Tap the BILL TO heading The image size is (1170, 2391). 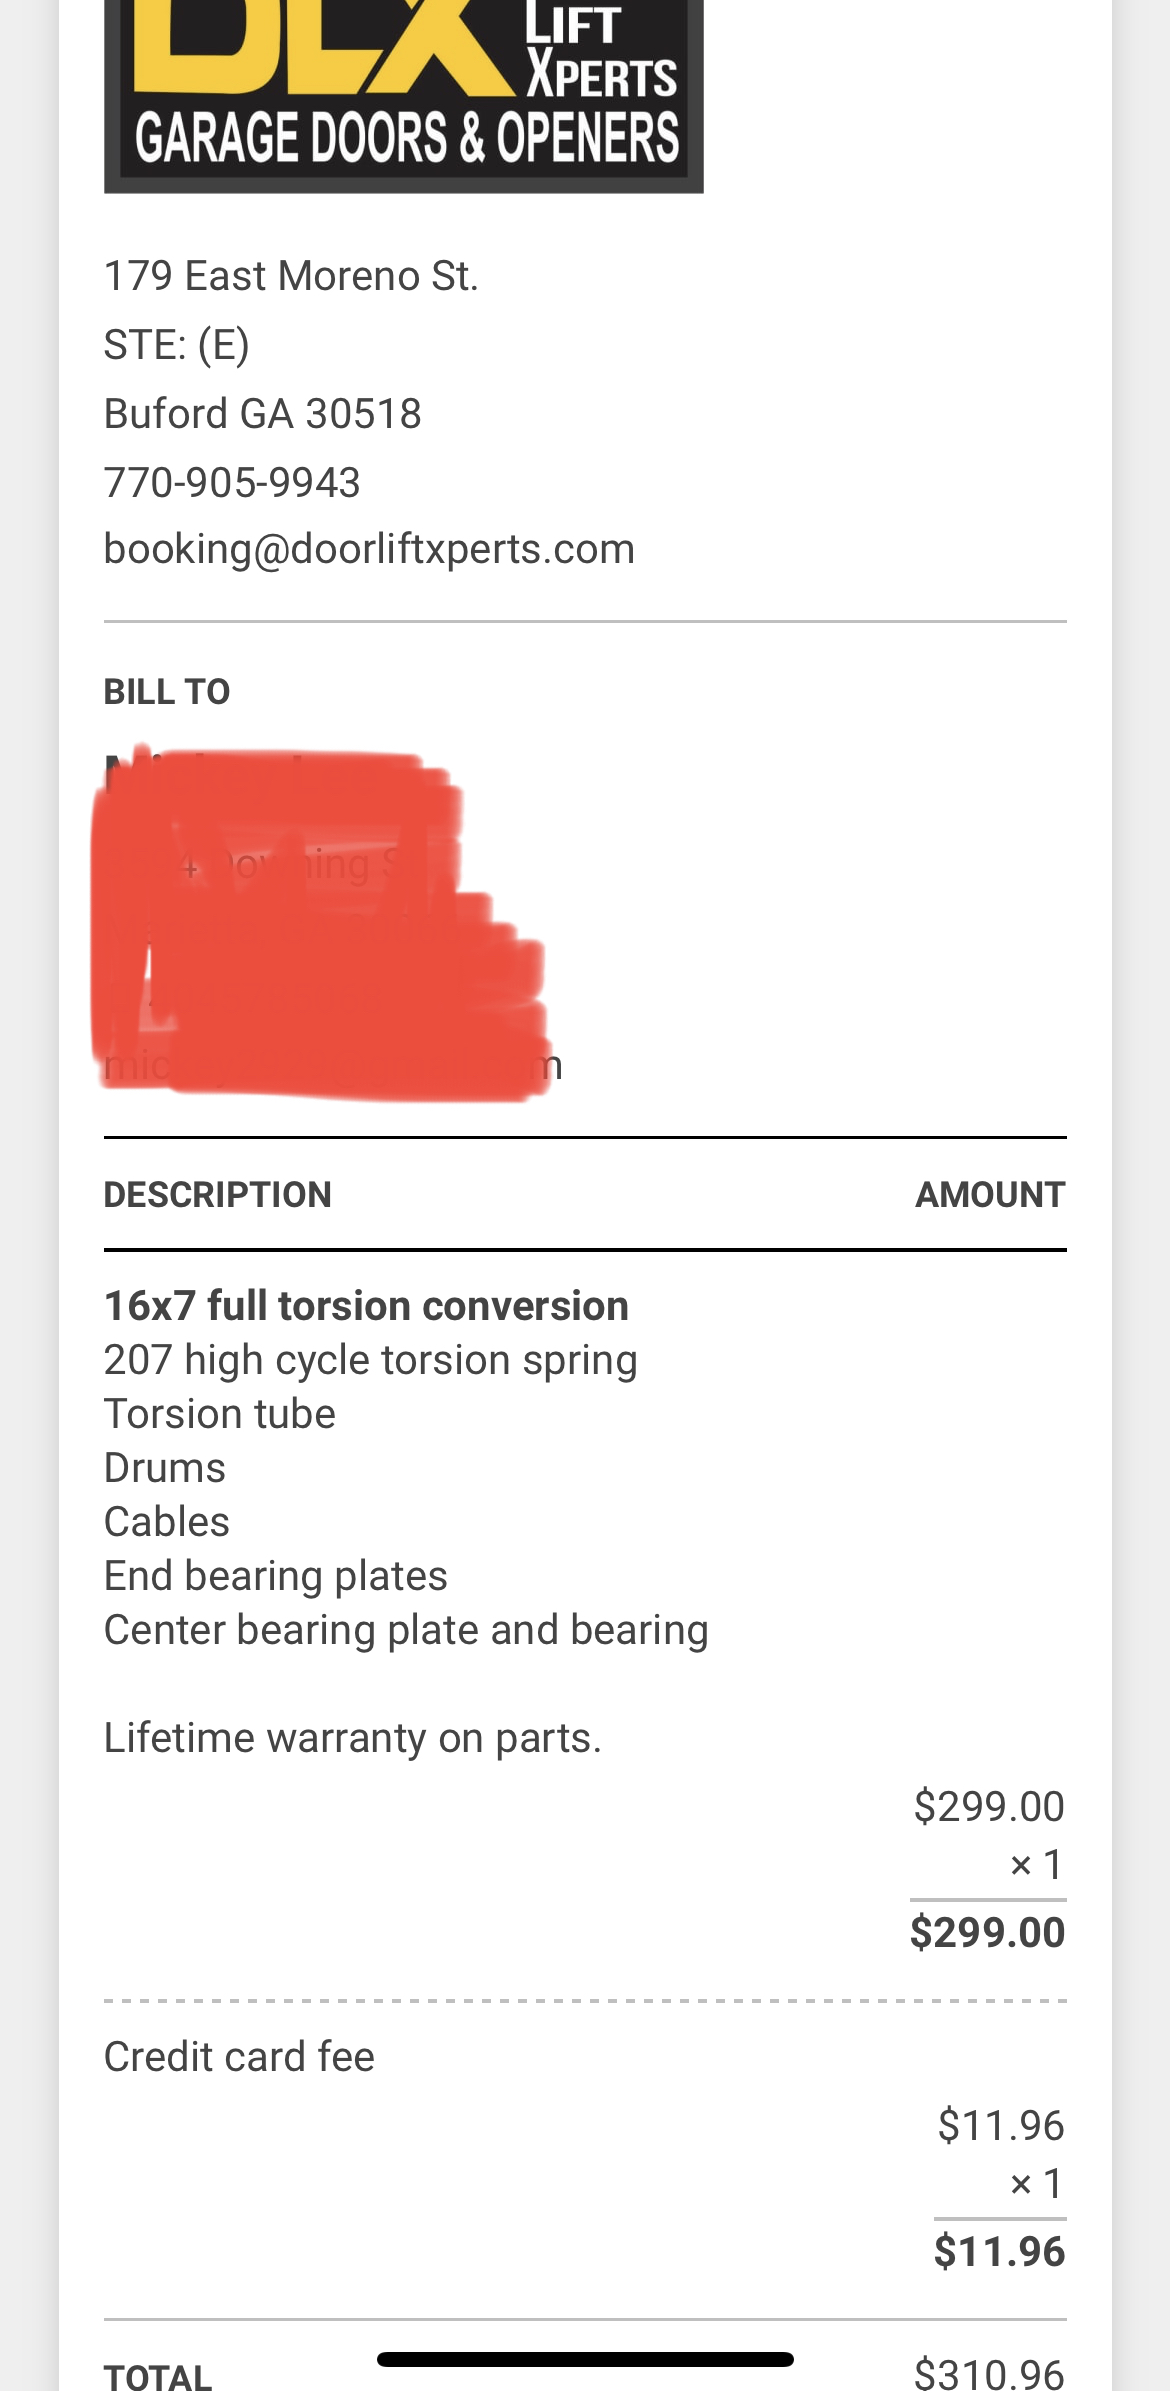(x=167, y=692)
